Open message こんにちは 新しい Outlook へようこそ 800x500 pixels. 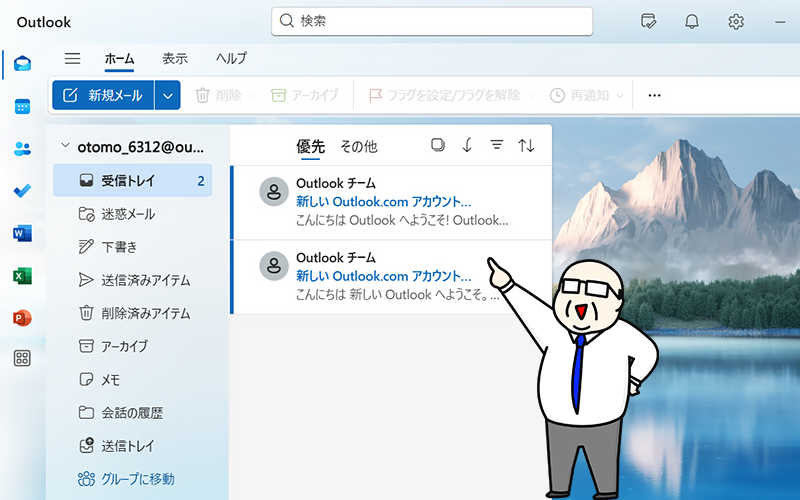point(391,277)
